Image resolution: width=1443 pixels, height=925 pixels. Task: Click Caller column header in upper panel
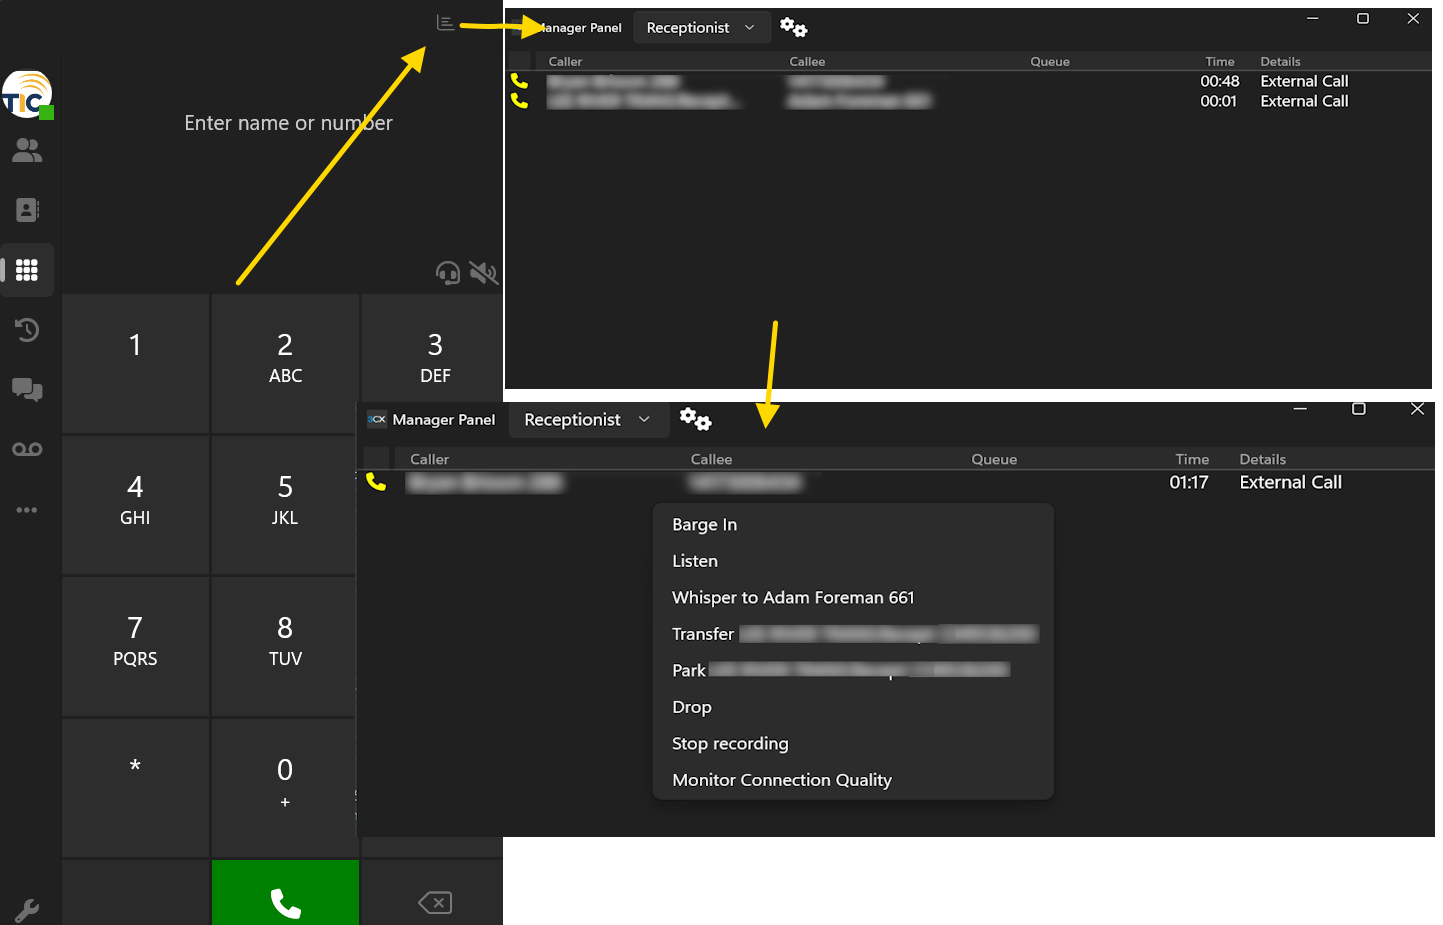pos(565,61)
